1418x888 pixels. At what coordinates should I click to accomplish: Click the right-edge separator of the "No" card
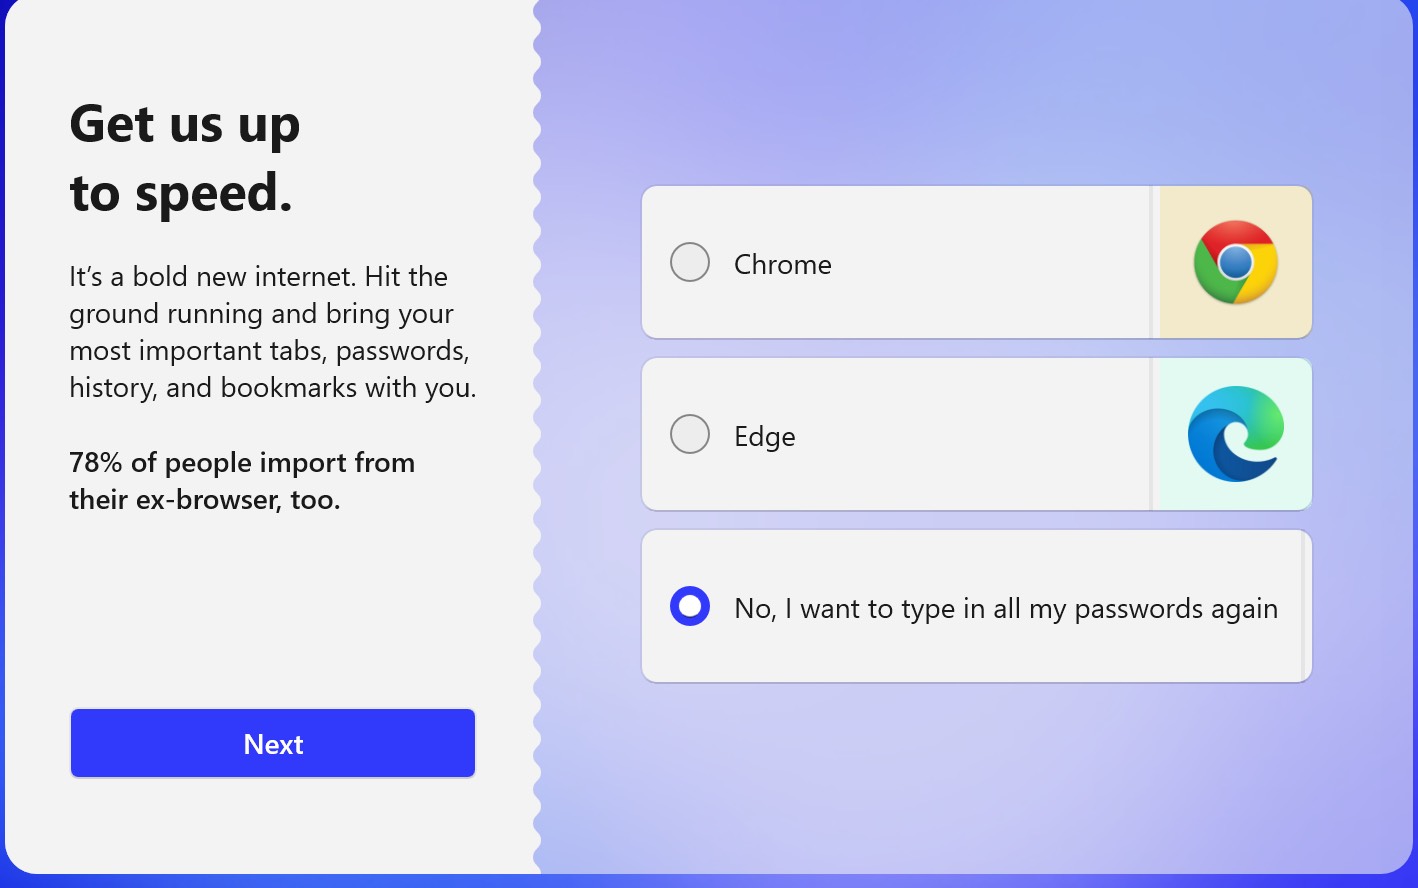pos(1304,606)
